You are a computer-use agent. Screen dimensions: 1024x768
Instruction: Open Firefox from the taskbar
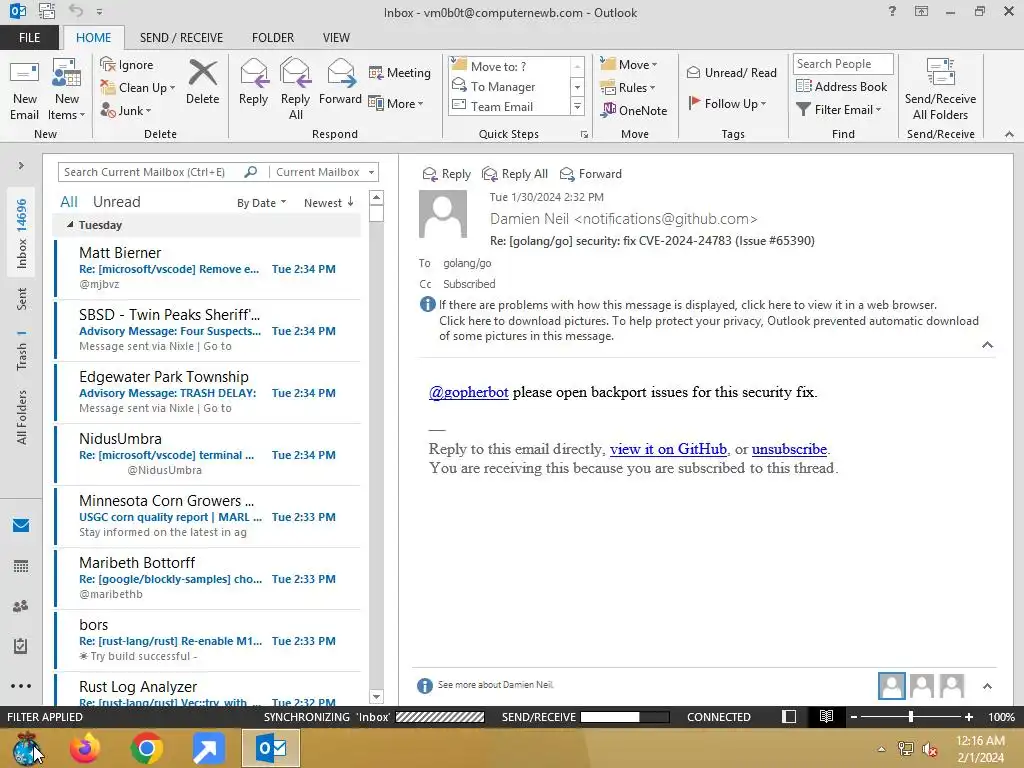(85, 748)
